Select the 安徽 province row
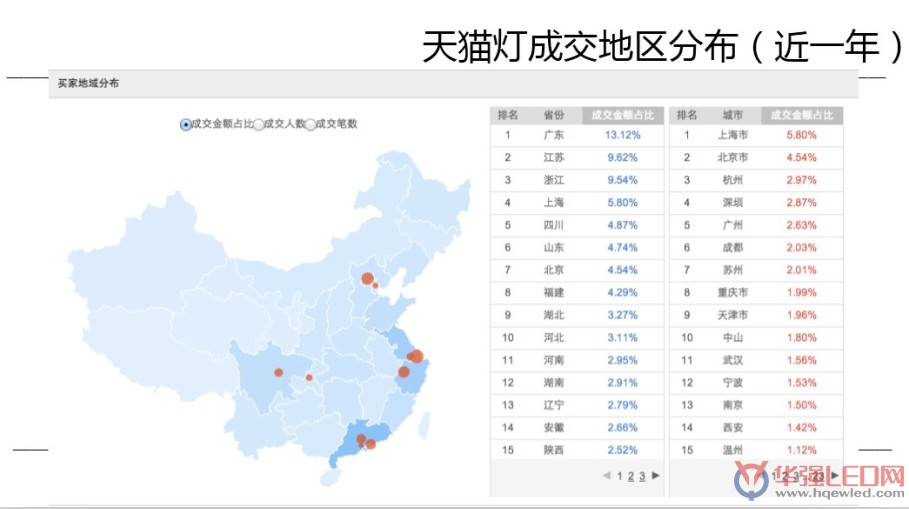 577,428
